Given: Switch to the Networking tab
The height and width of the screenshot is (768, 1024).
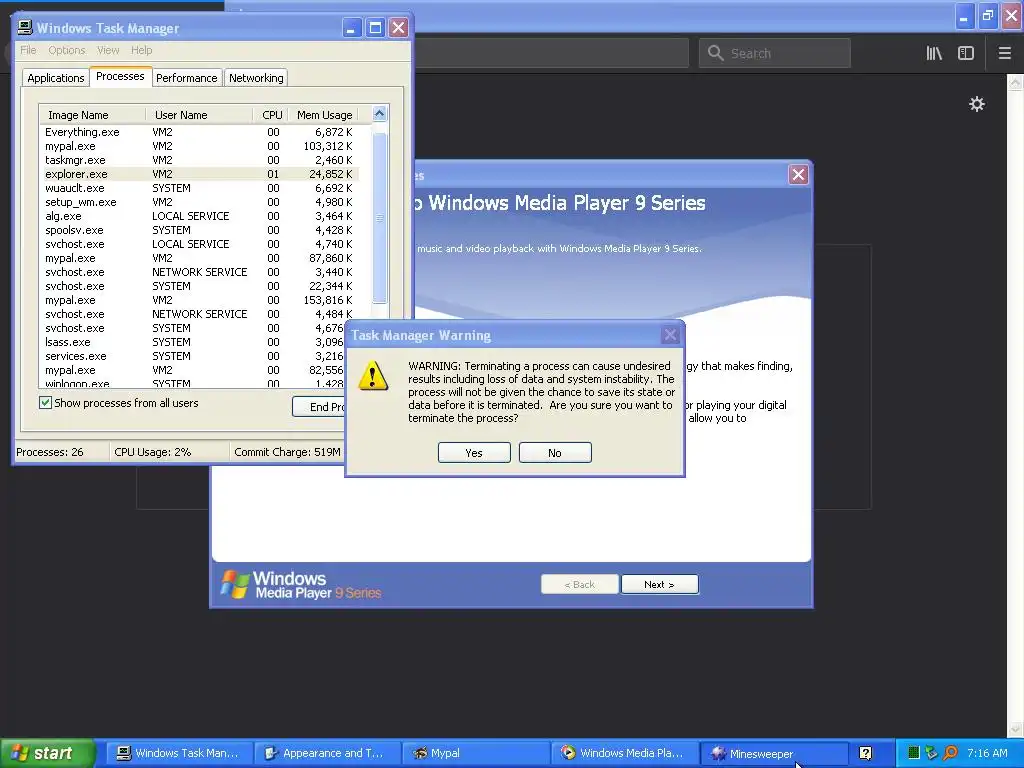Looking at the screenshot, I should (256, 78).
